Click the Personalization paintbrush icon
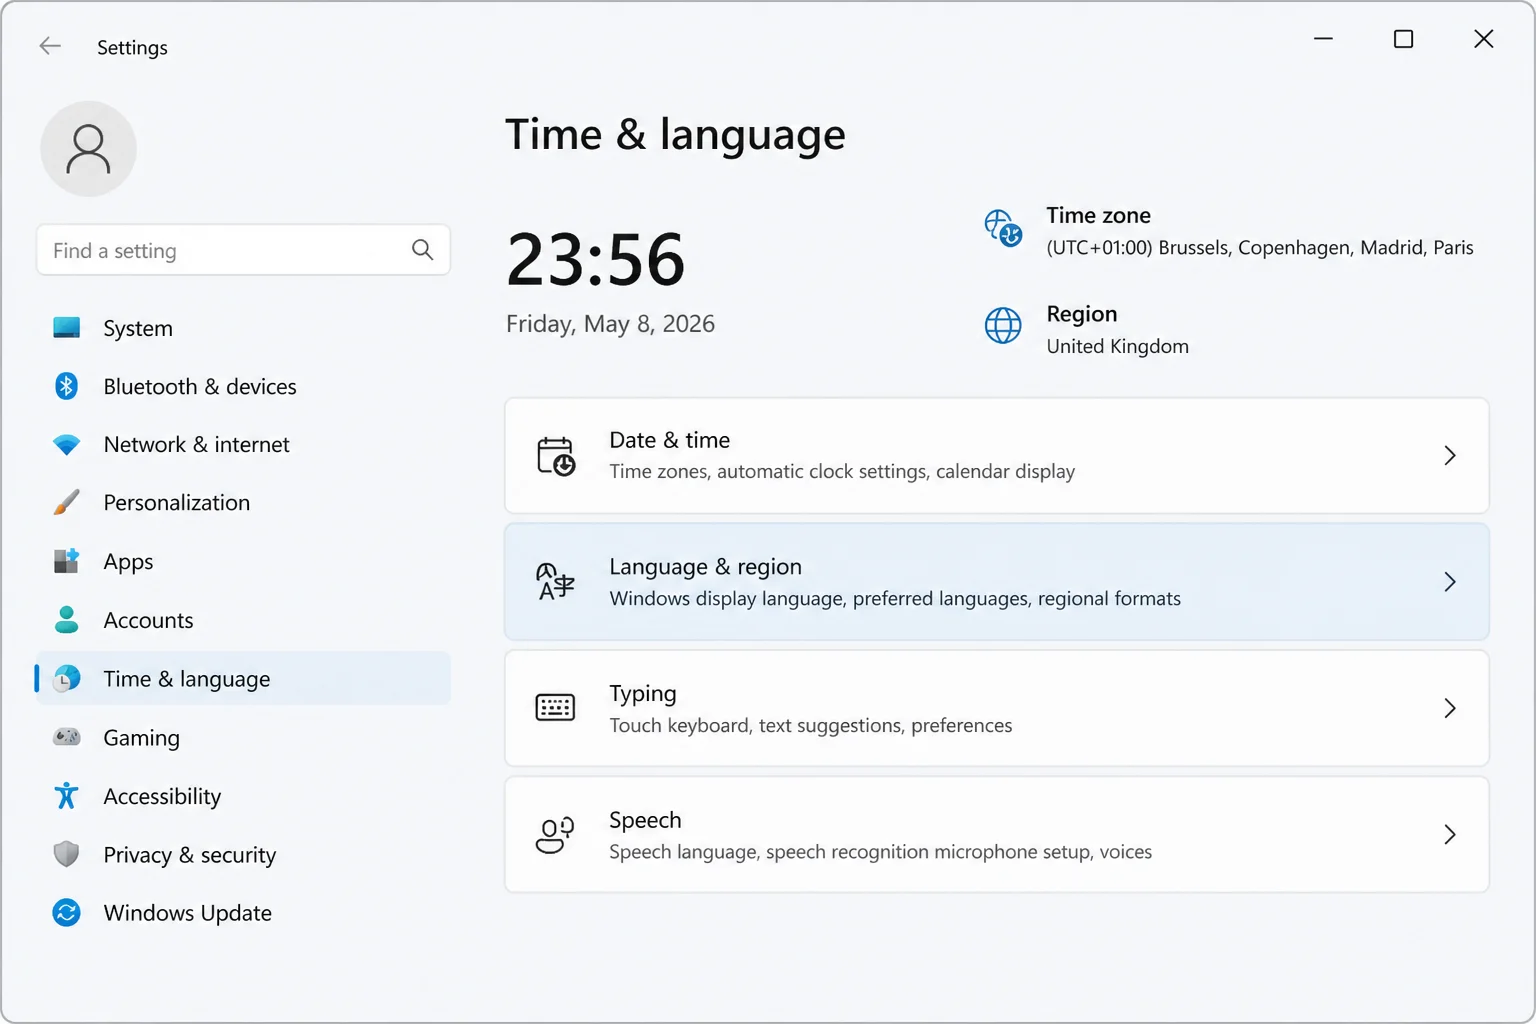The height and width of the screenshot is (1024, 1536). click(x=67, y=502)
